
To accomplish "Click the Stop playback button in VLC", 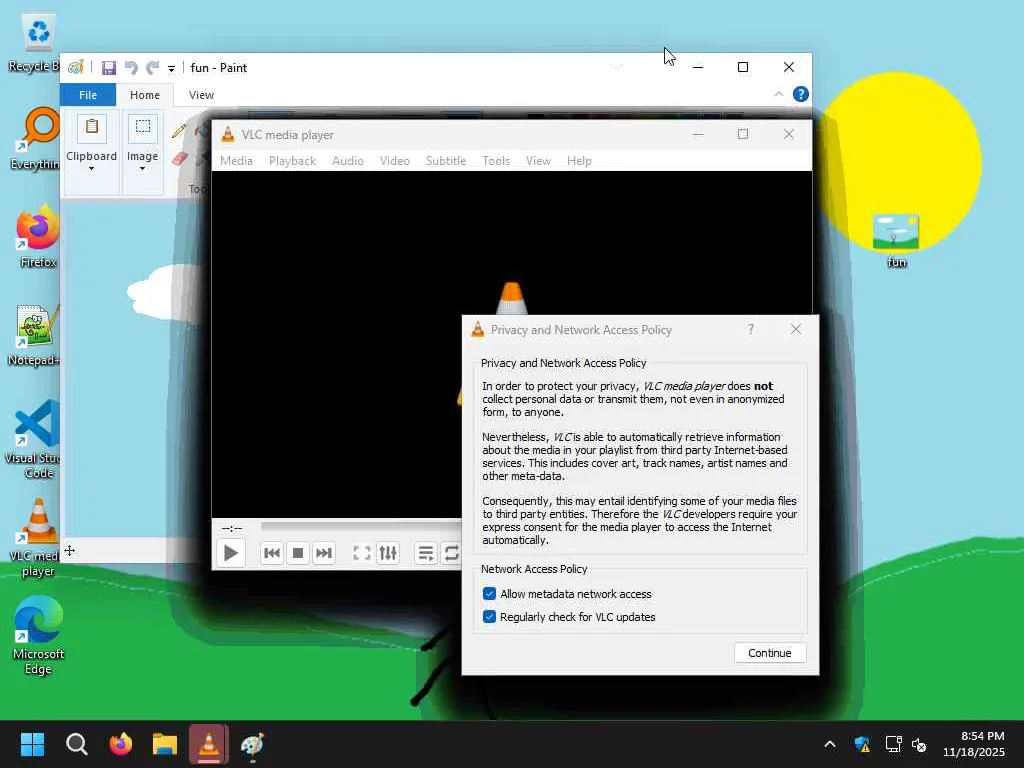I will click(298, 553).
